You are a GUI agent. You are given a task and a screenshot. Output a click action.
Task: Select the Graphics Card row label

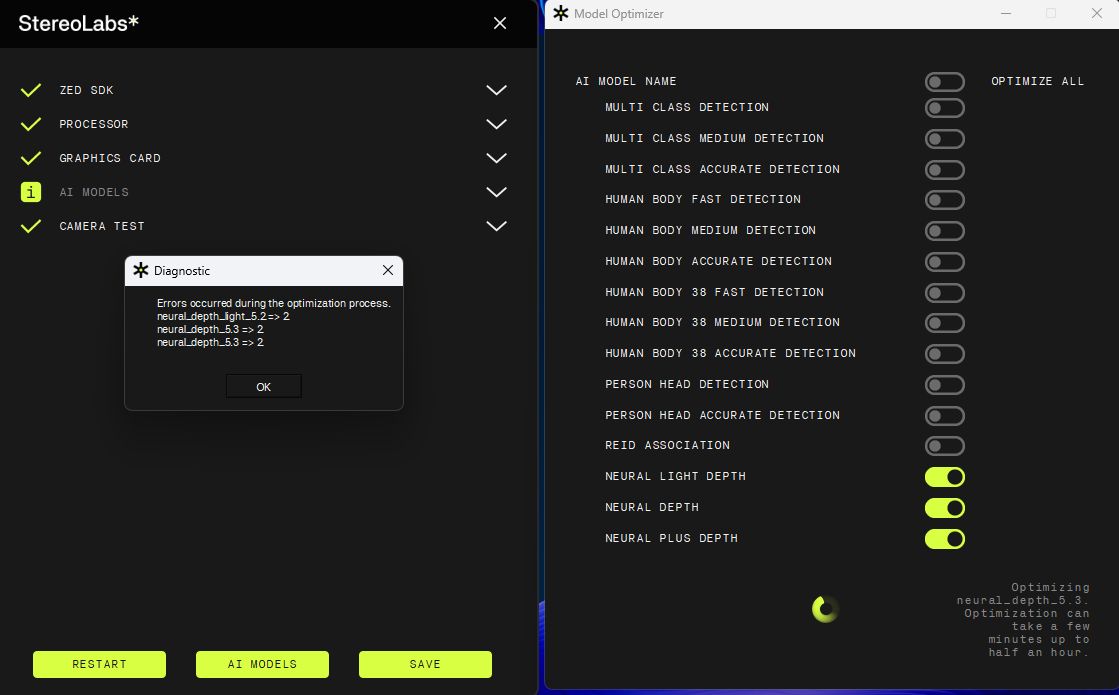click(x=110, y=158)
